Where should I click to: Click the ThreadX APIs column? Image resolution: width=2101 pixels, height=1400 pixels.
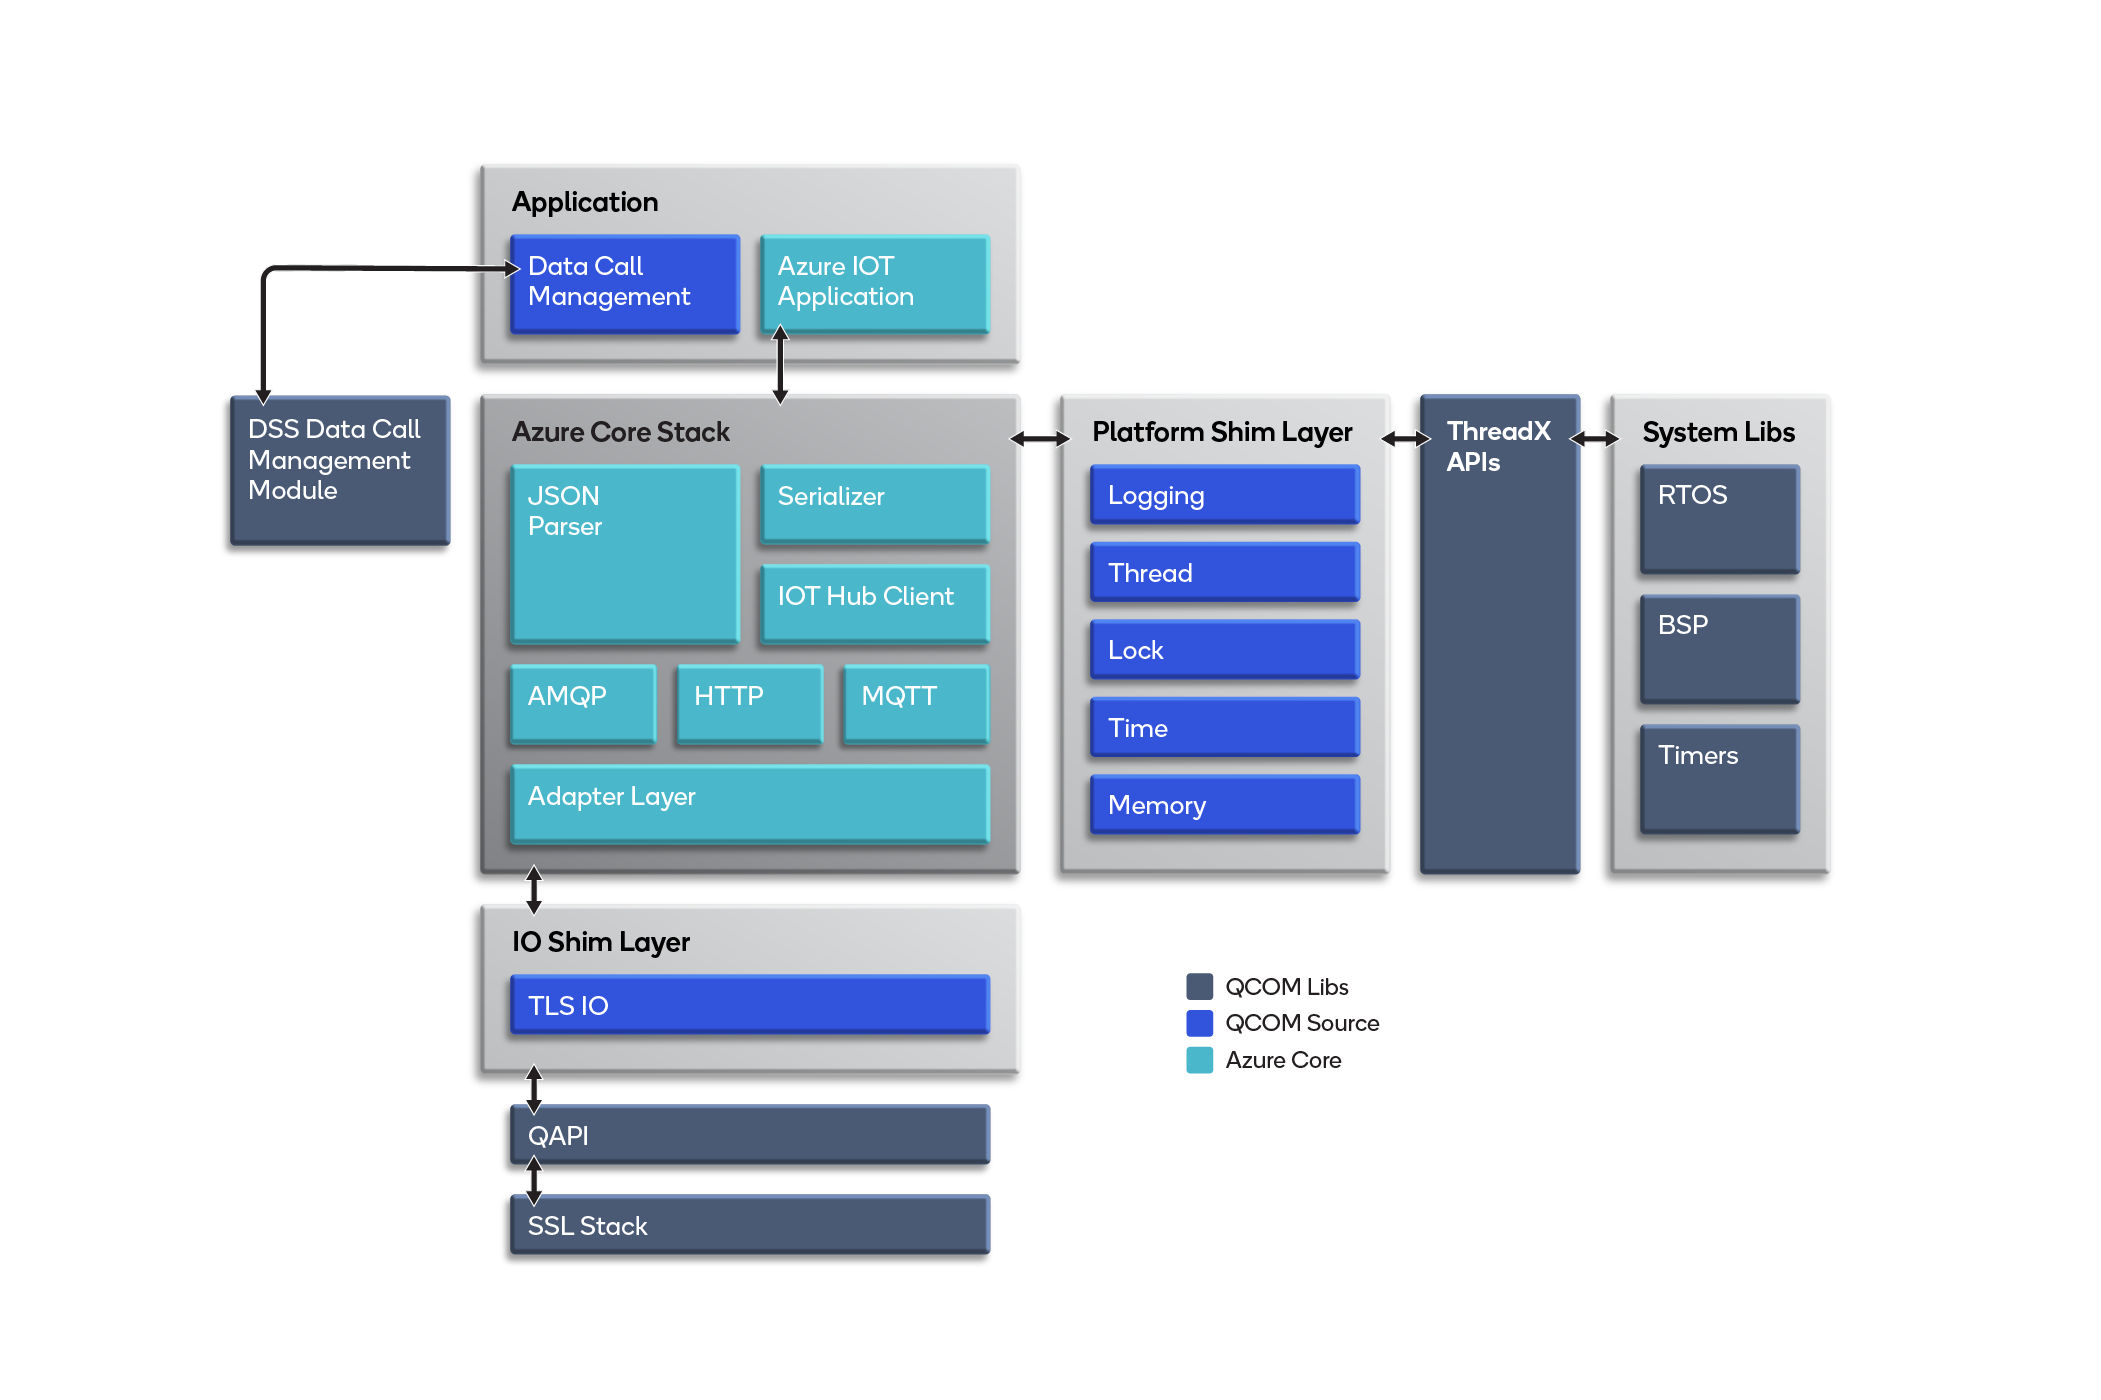tap(1500, 634)
